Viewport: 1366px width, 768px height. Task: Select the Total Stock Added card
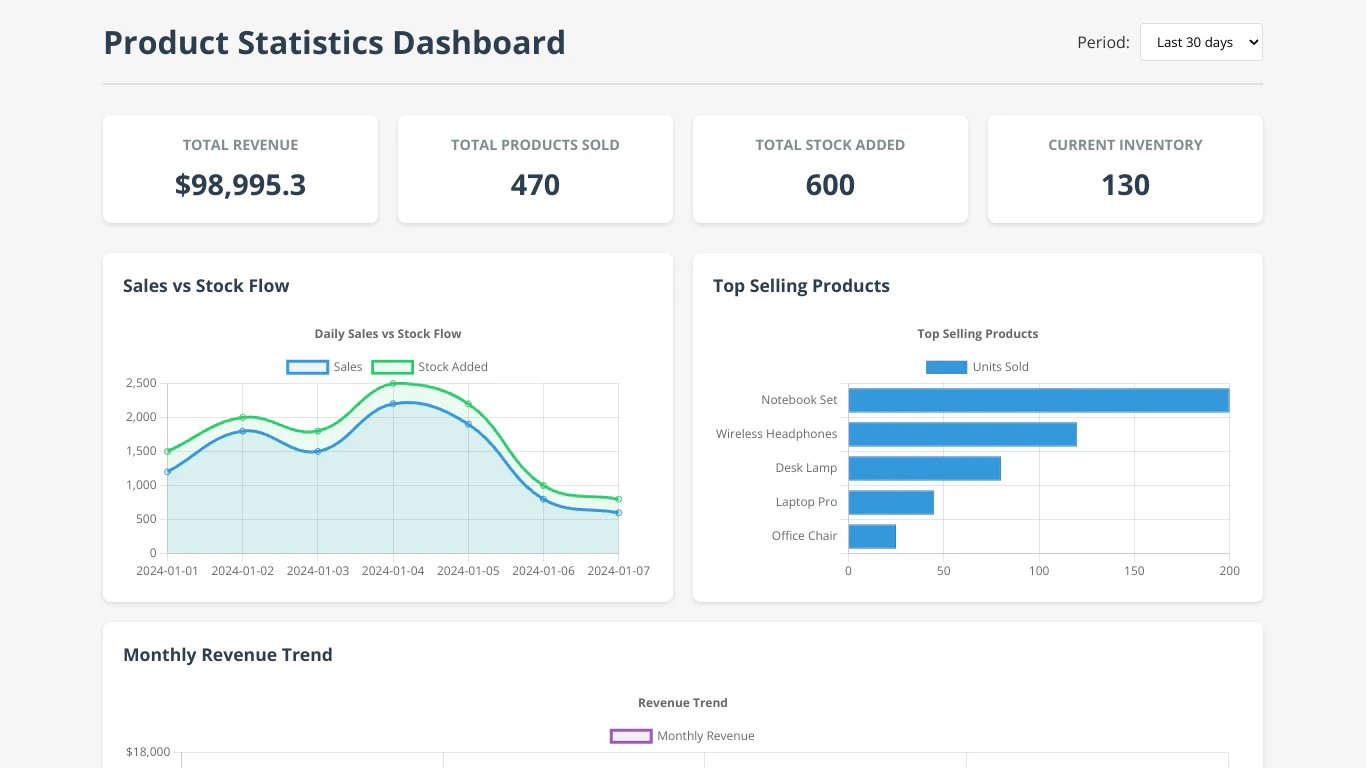(830, 169)
